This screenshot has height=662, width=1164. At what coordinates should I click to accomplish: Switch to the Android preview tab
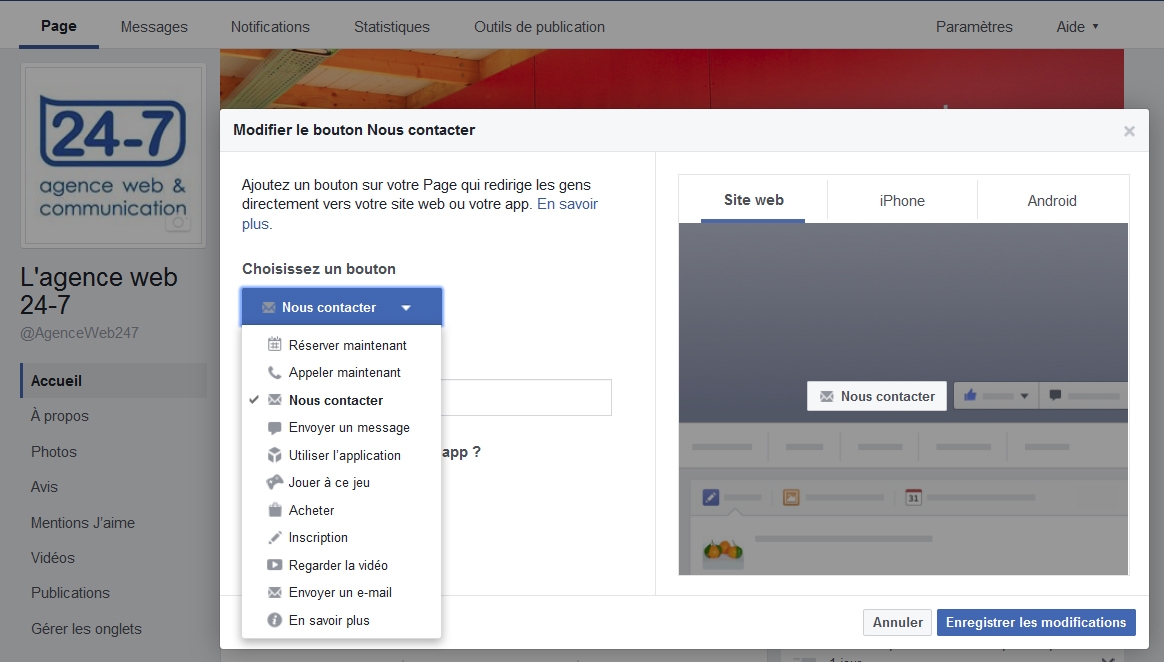[1052, 200]
